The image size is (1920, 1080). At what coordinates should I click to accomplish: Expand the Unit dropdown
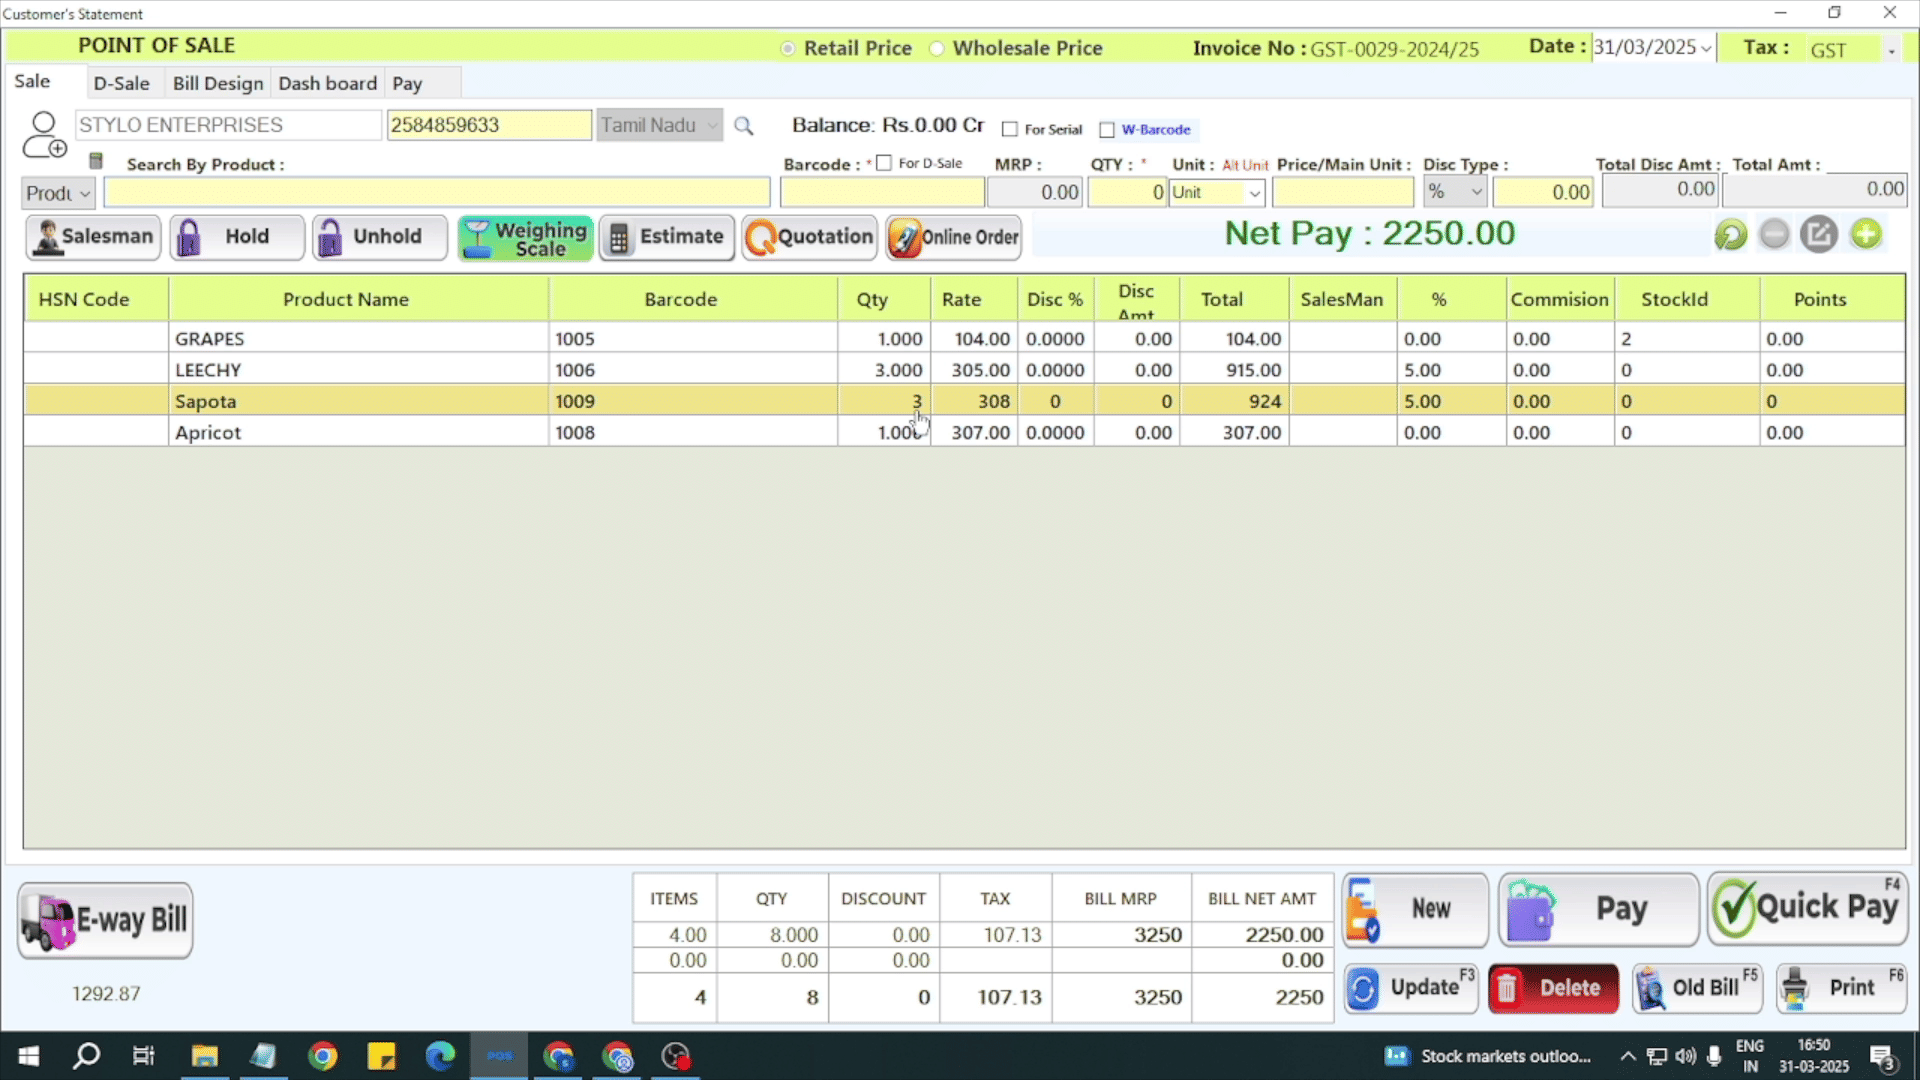point(1254,193)
